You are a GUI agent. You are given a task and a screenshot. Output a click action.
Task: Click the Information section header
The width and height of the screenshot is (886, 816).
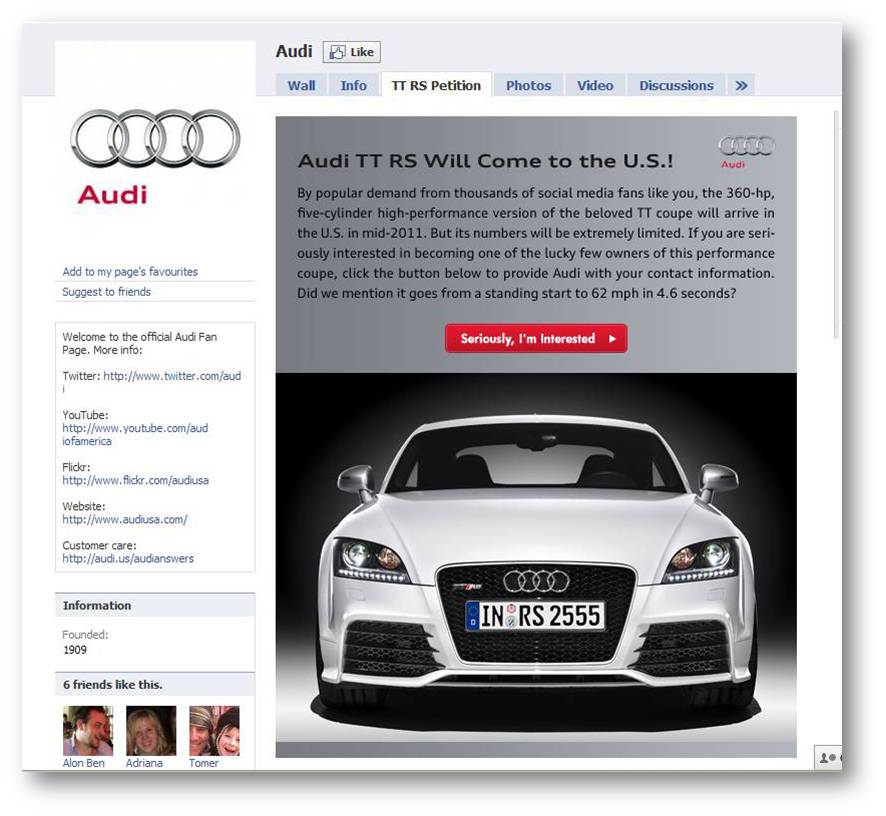[155, 605]
